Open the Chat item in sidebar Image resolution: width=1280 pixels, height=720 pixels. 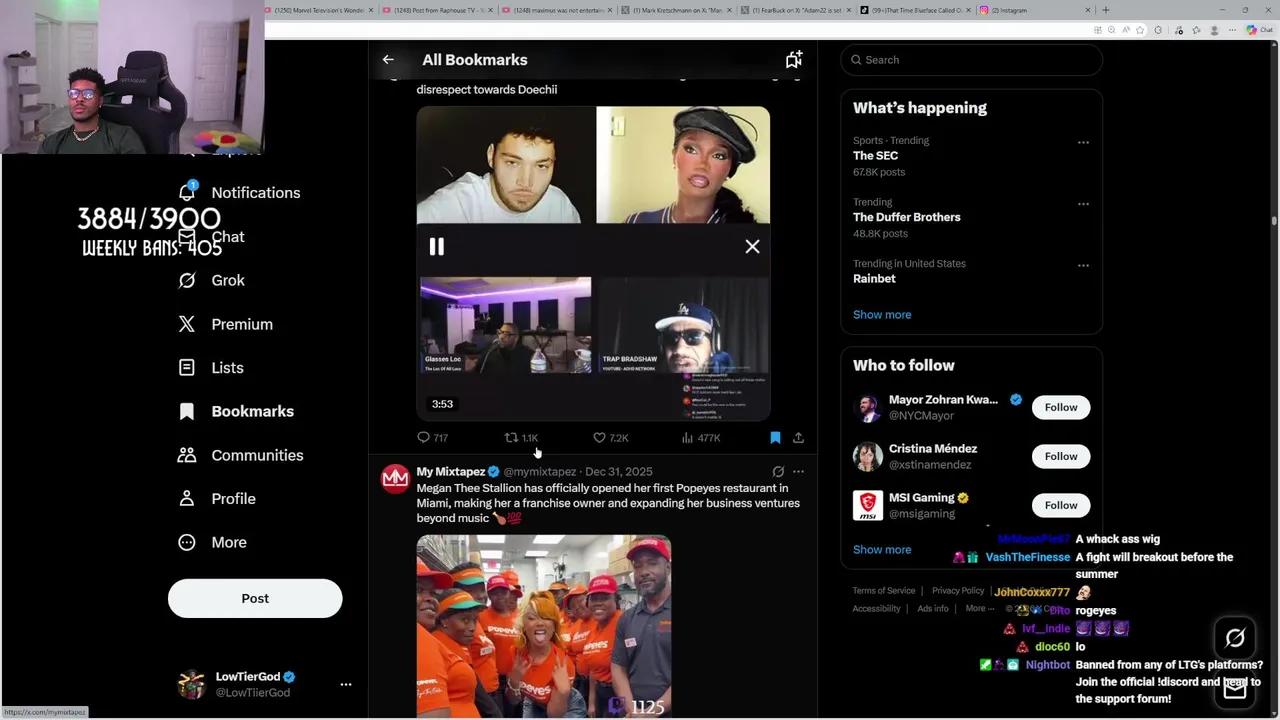point(211,237)
